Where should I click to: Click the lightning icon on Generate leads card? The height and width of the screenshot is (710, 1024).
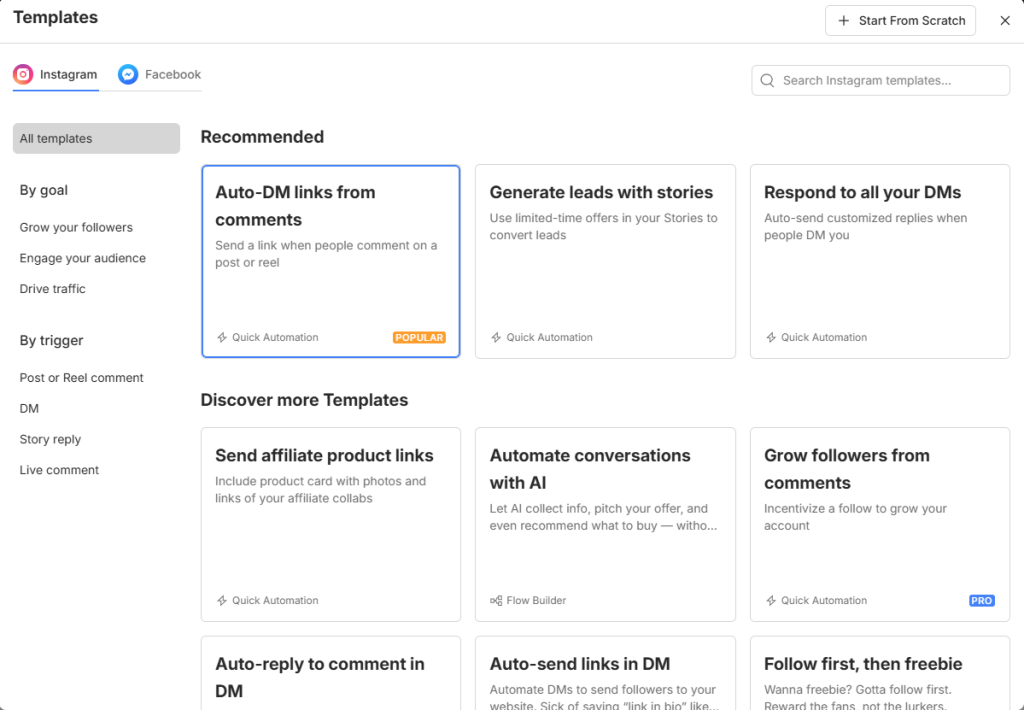496,337
